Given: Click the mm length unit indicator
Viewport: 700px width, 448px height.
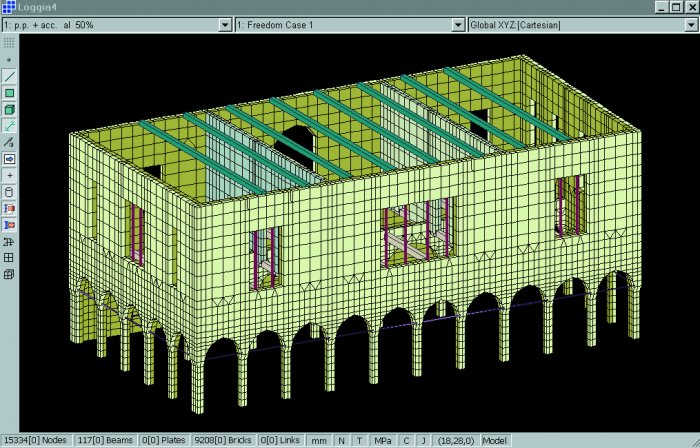Looking at the screenshot, I should point(319,440).
